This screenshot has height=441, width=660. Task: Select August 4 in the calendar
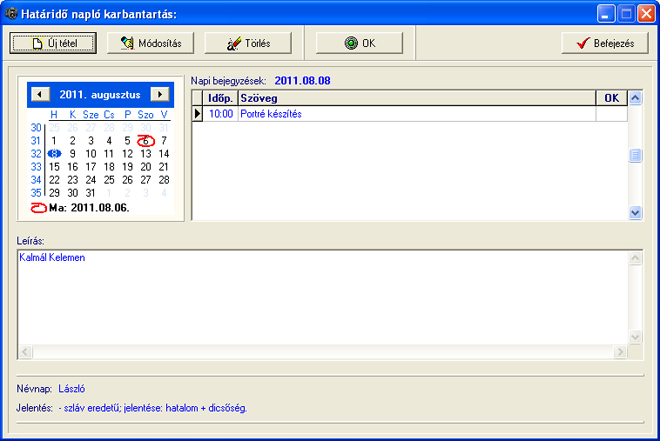click(x=109, y=141)
